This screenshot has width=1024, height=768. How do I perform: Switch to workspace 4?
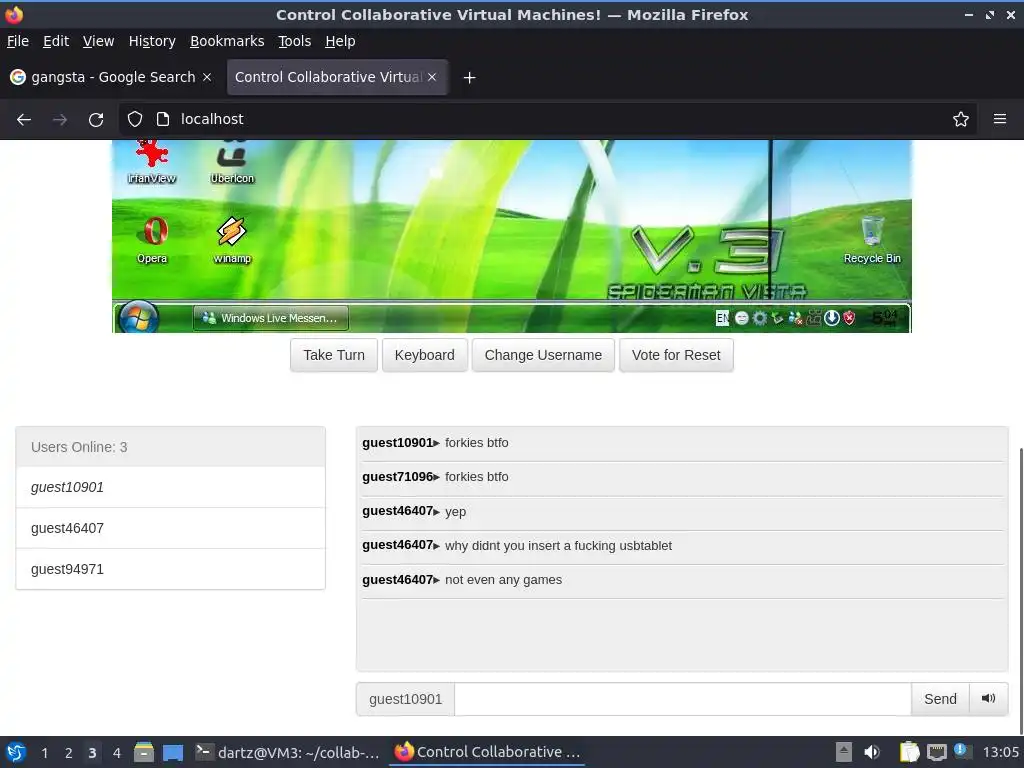click(x=116, y=753)
